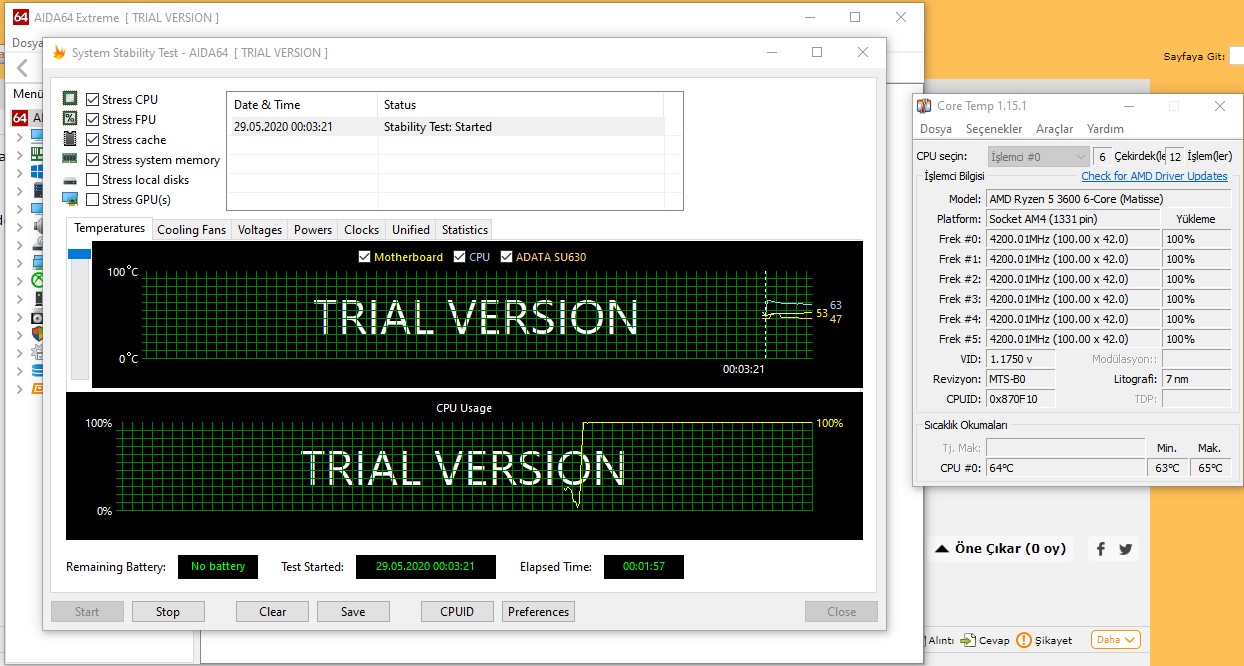Click the flame icon in System Stability Test title
This screenshot has width=1244, height=666.
(59, 53)
